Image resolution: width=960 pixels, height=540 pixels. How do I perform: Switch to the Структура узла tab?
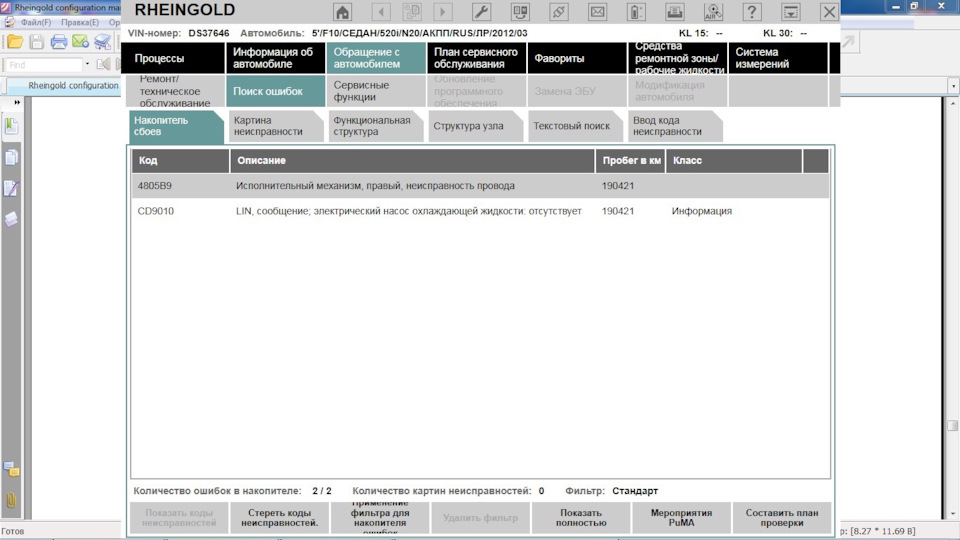475,126
